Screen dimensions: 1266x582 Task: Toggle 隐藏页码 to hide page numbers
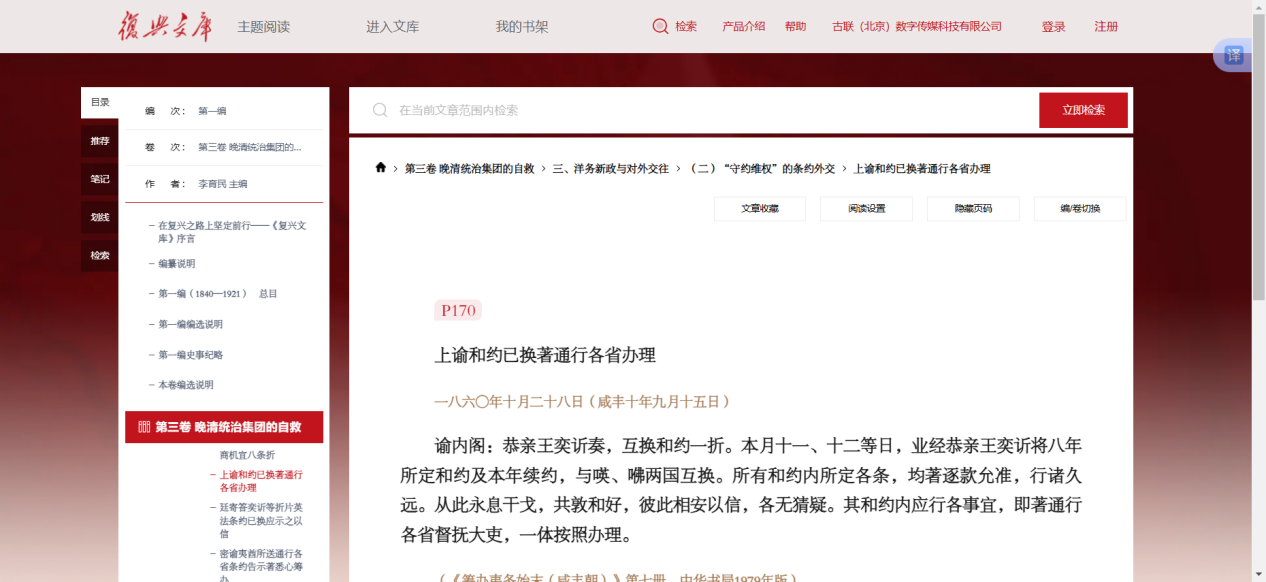[973, 209]
